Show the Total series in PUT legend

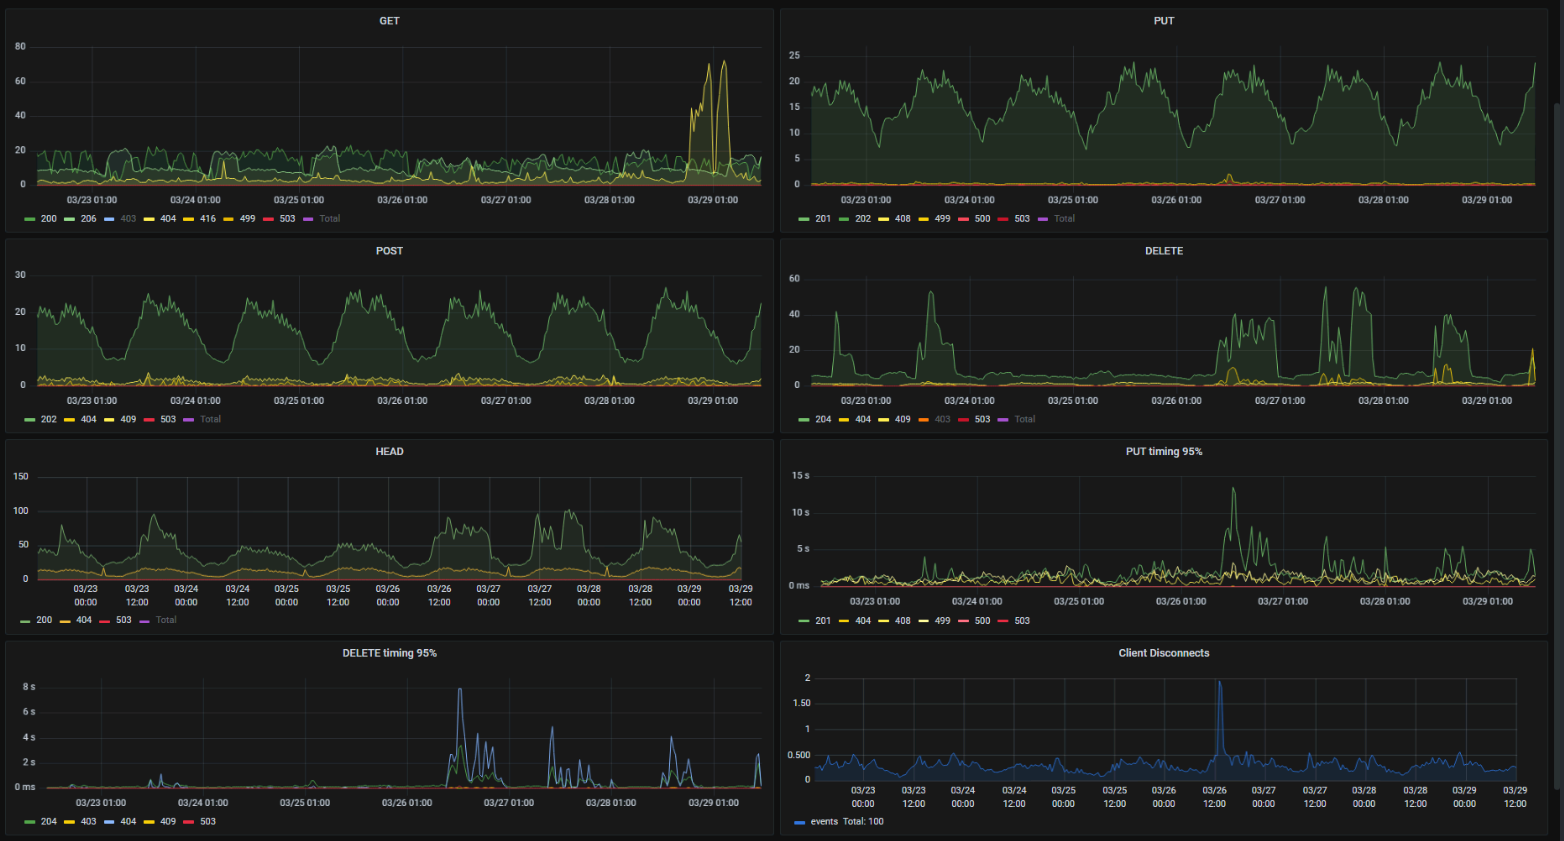point(1056,218)
